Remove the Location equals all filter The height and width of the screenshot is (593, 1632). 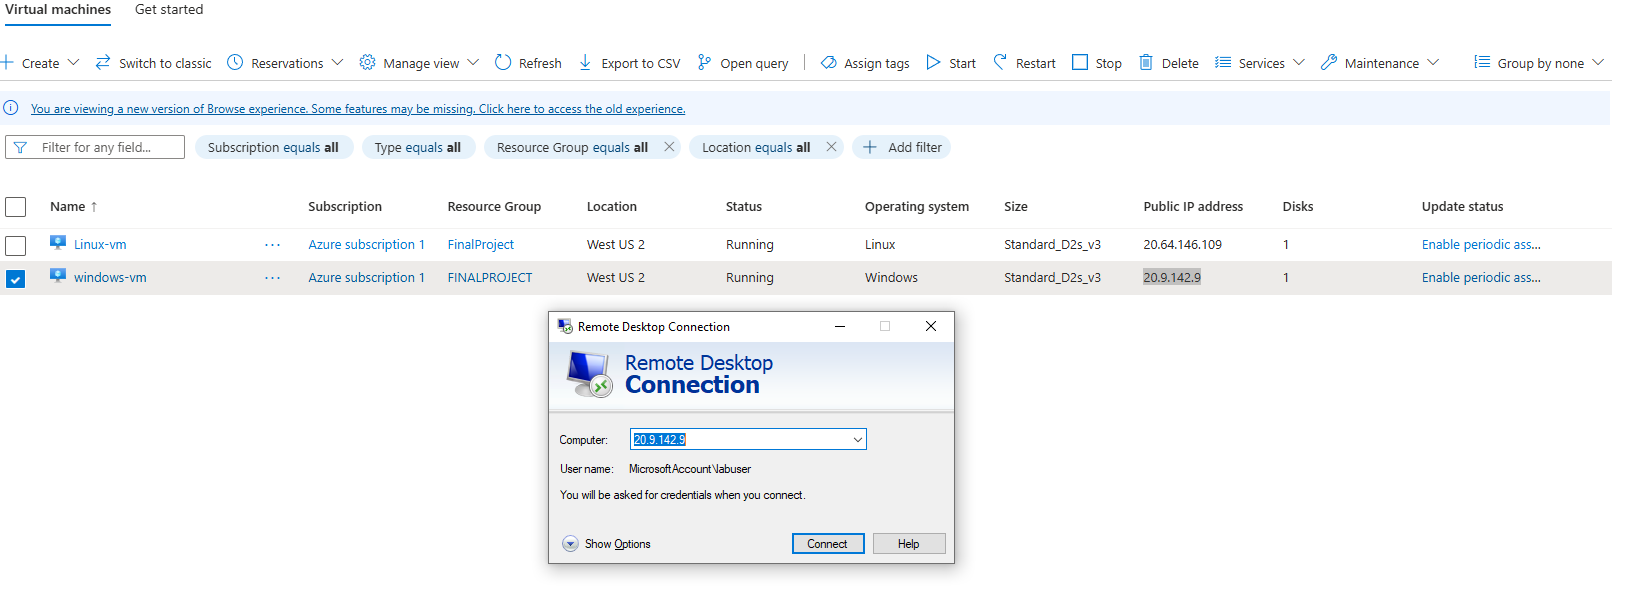(x=831, y=147)
